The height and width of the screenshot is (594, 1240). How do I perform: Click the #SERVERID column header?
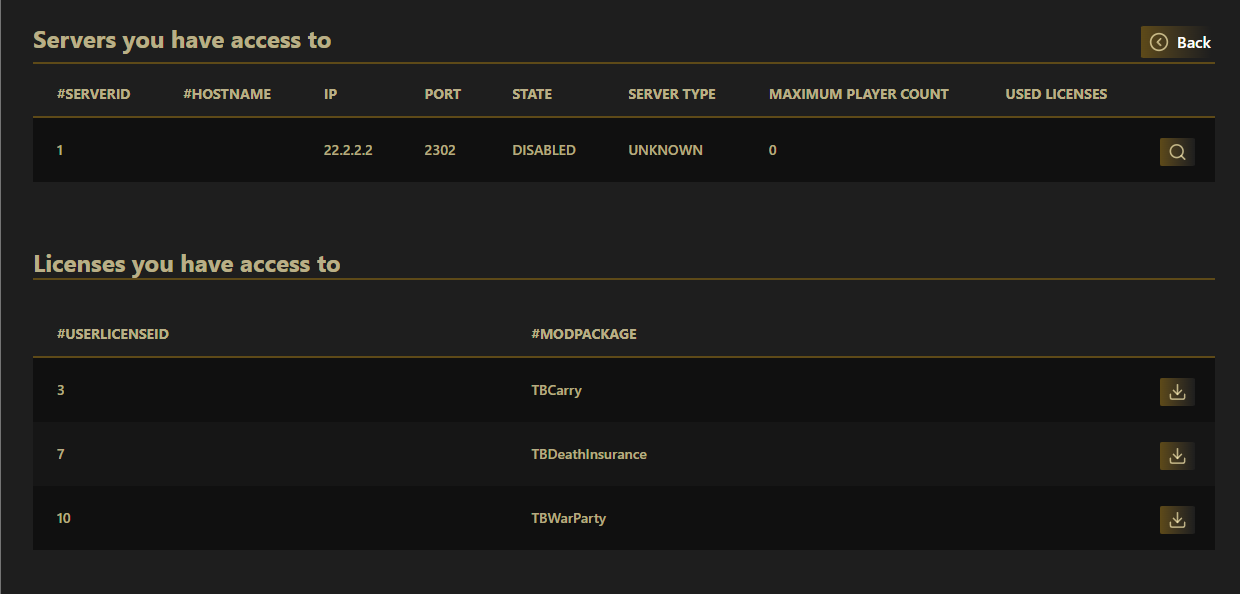[x=94, y=94]
